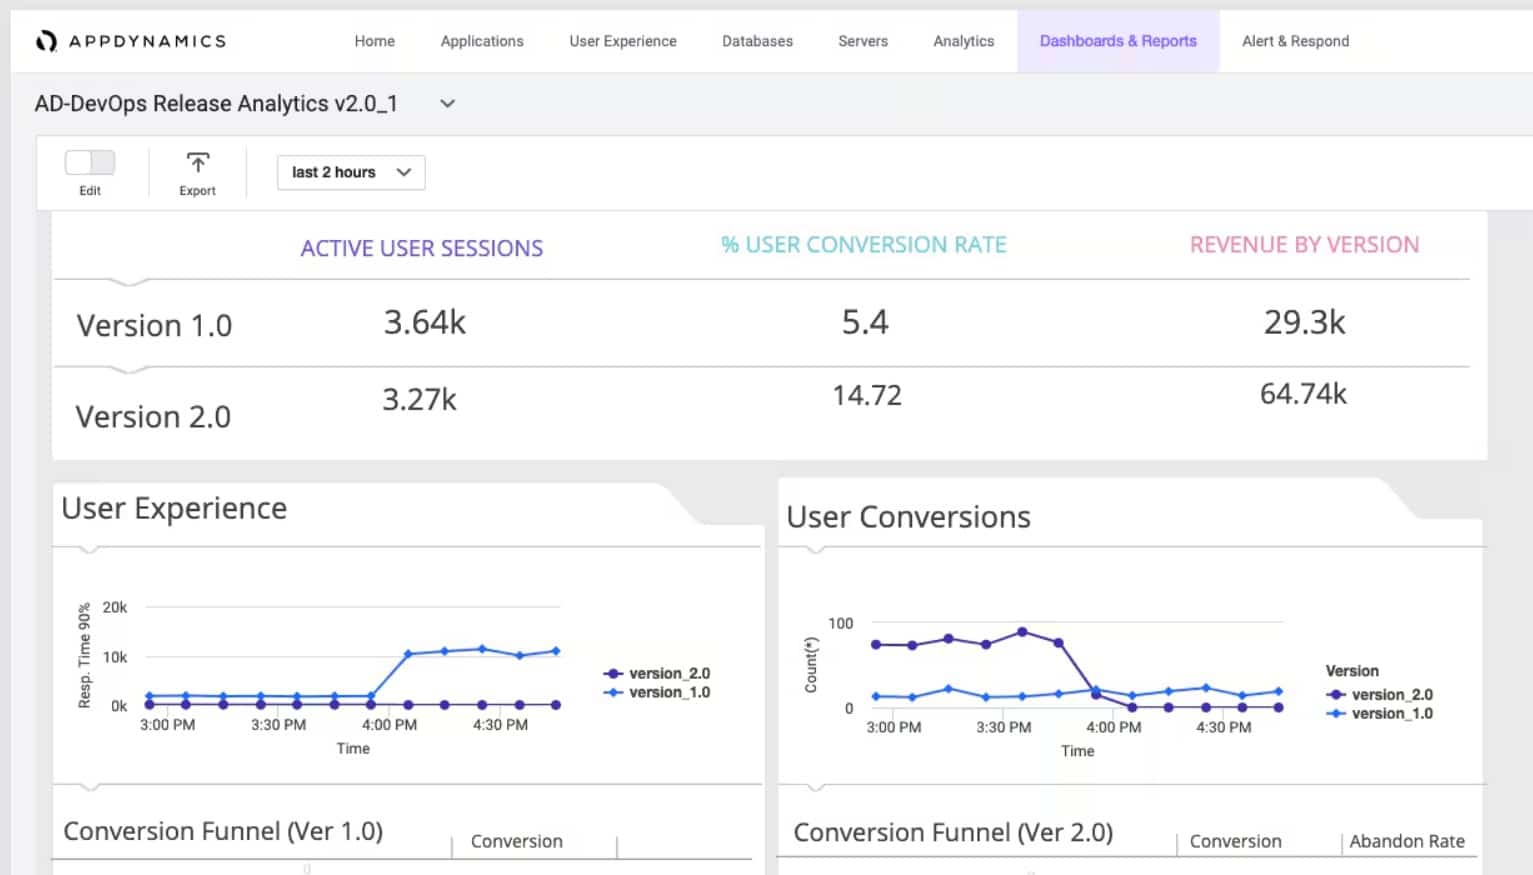Screen dimensions: 1533x875
Task: Click the Export upload icon
Action: pos(197,162)
